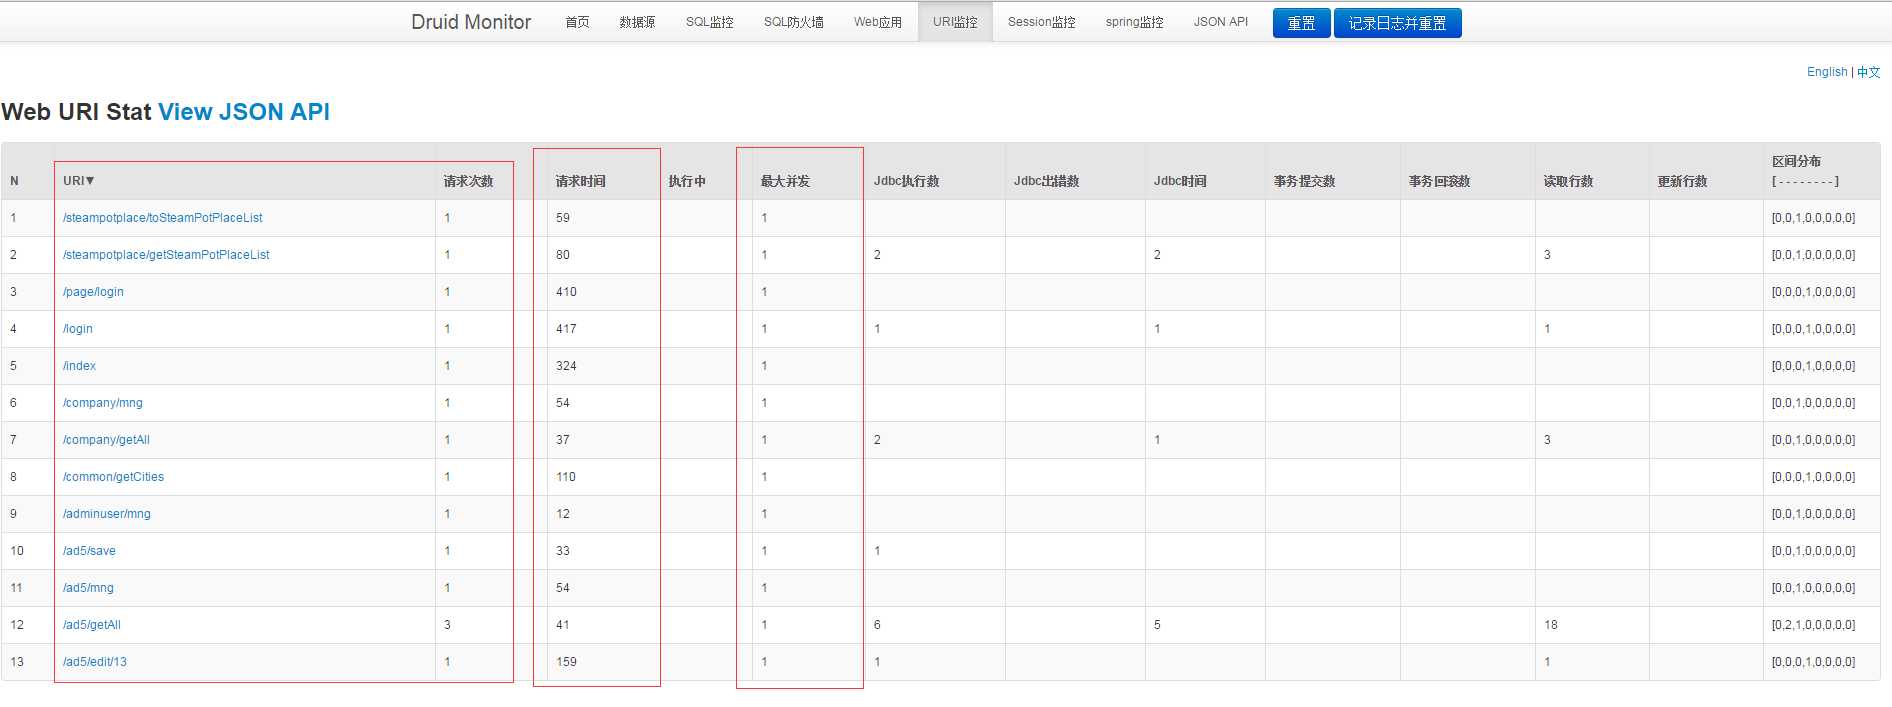Open the /adminuser/mng URI link
This screenshot has width=1892, height=707.
tap(107, 514)
